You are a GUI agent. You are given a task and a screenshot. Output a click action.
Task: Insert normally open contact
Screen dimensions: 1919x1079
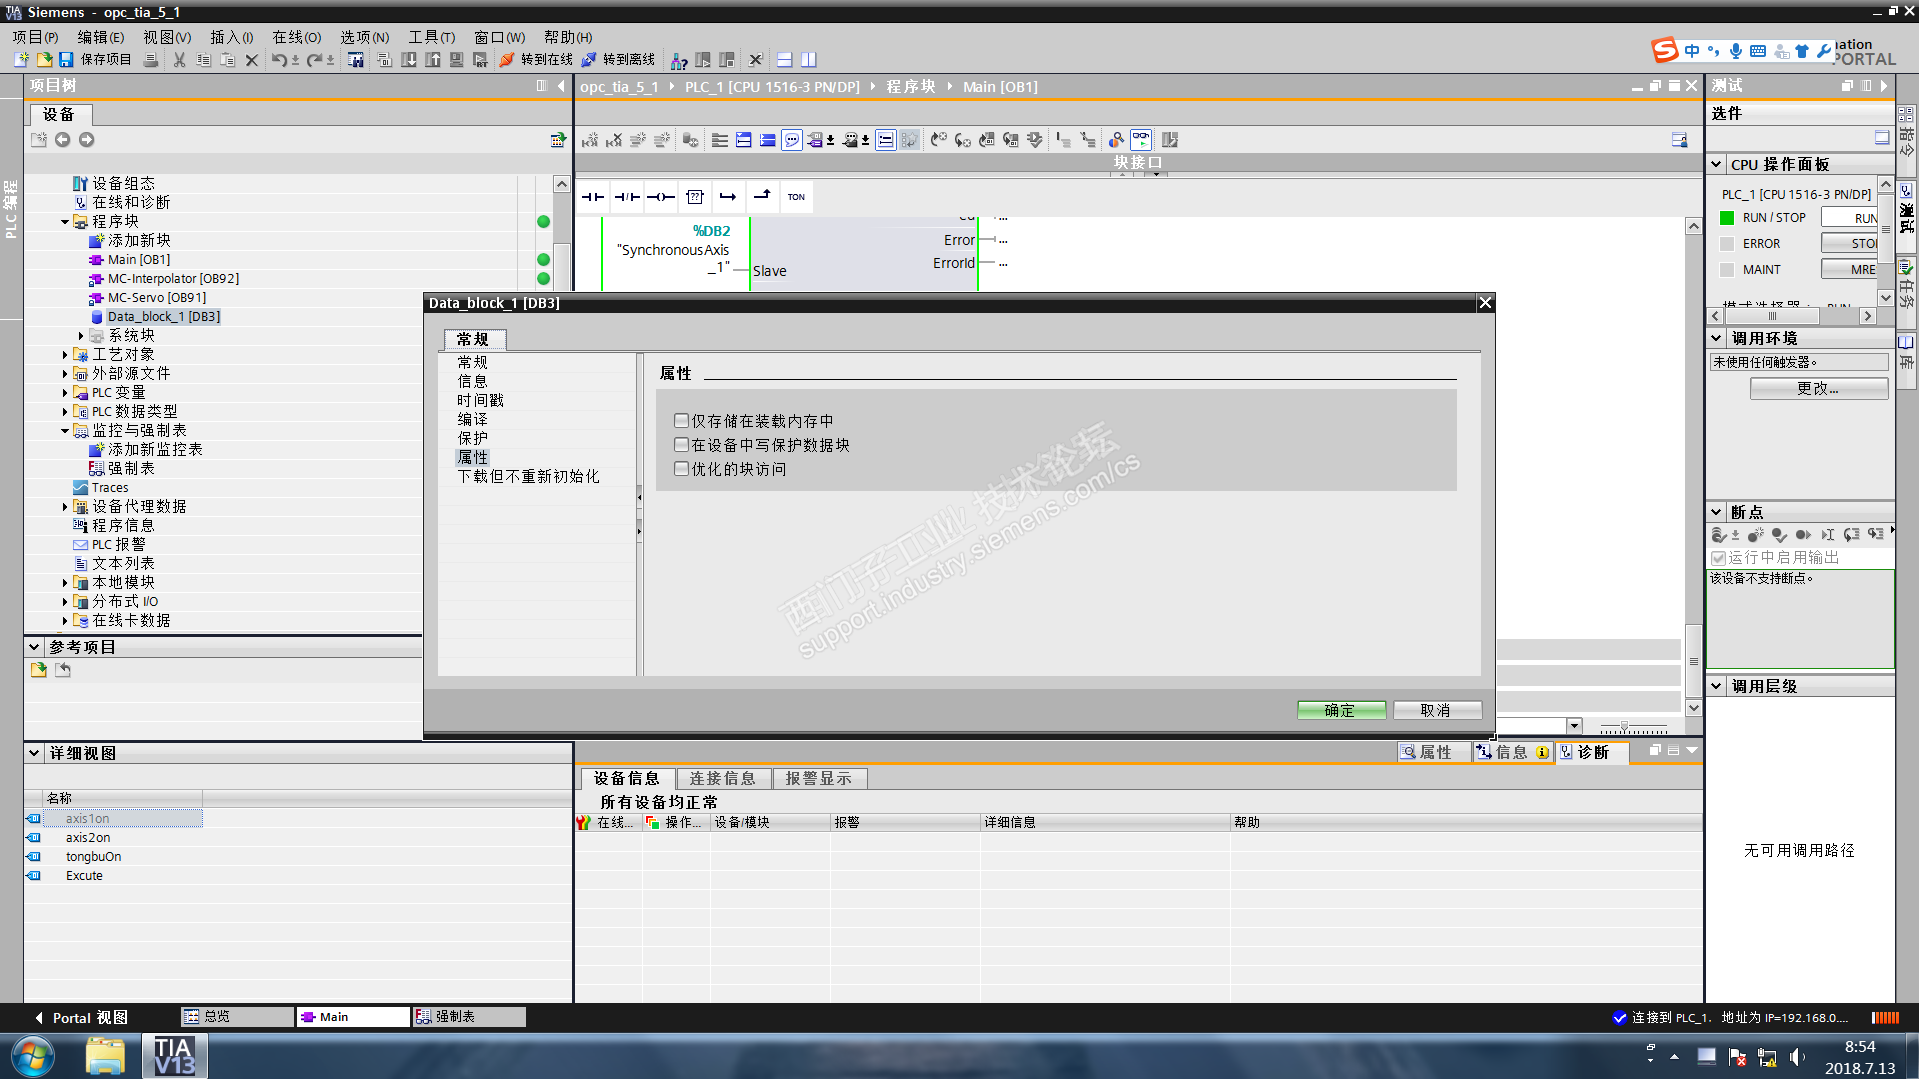point(593,197)
